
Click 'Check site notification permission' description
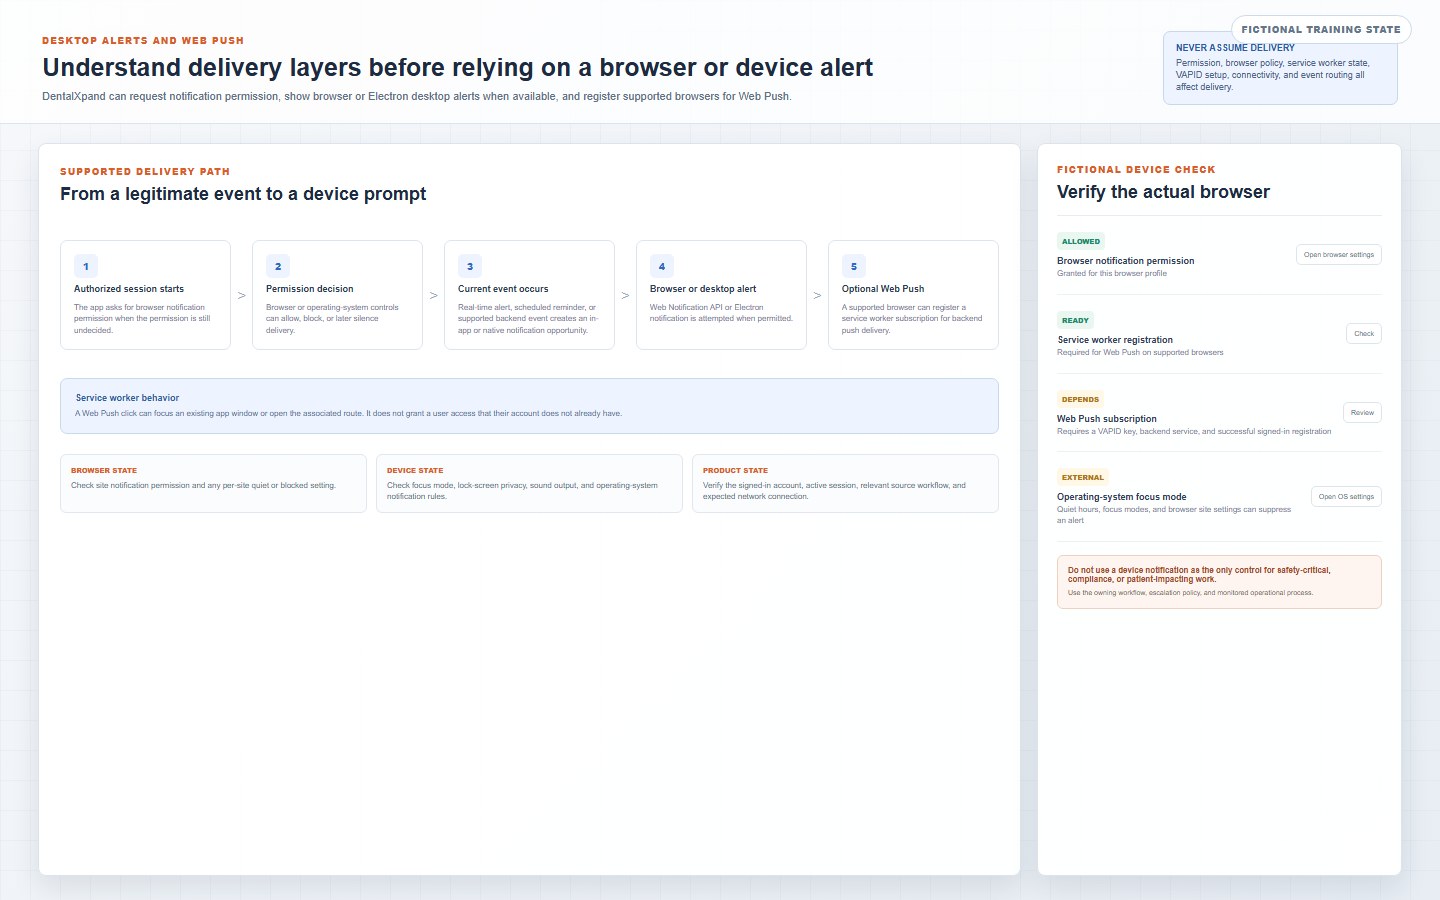203,486
